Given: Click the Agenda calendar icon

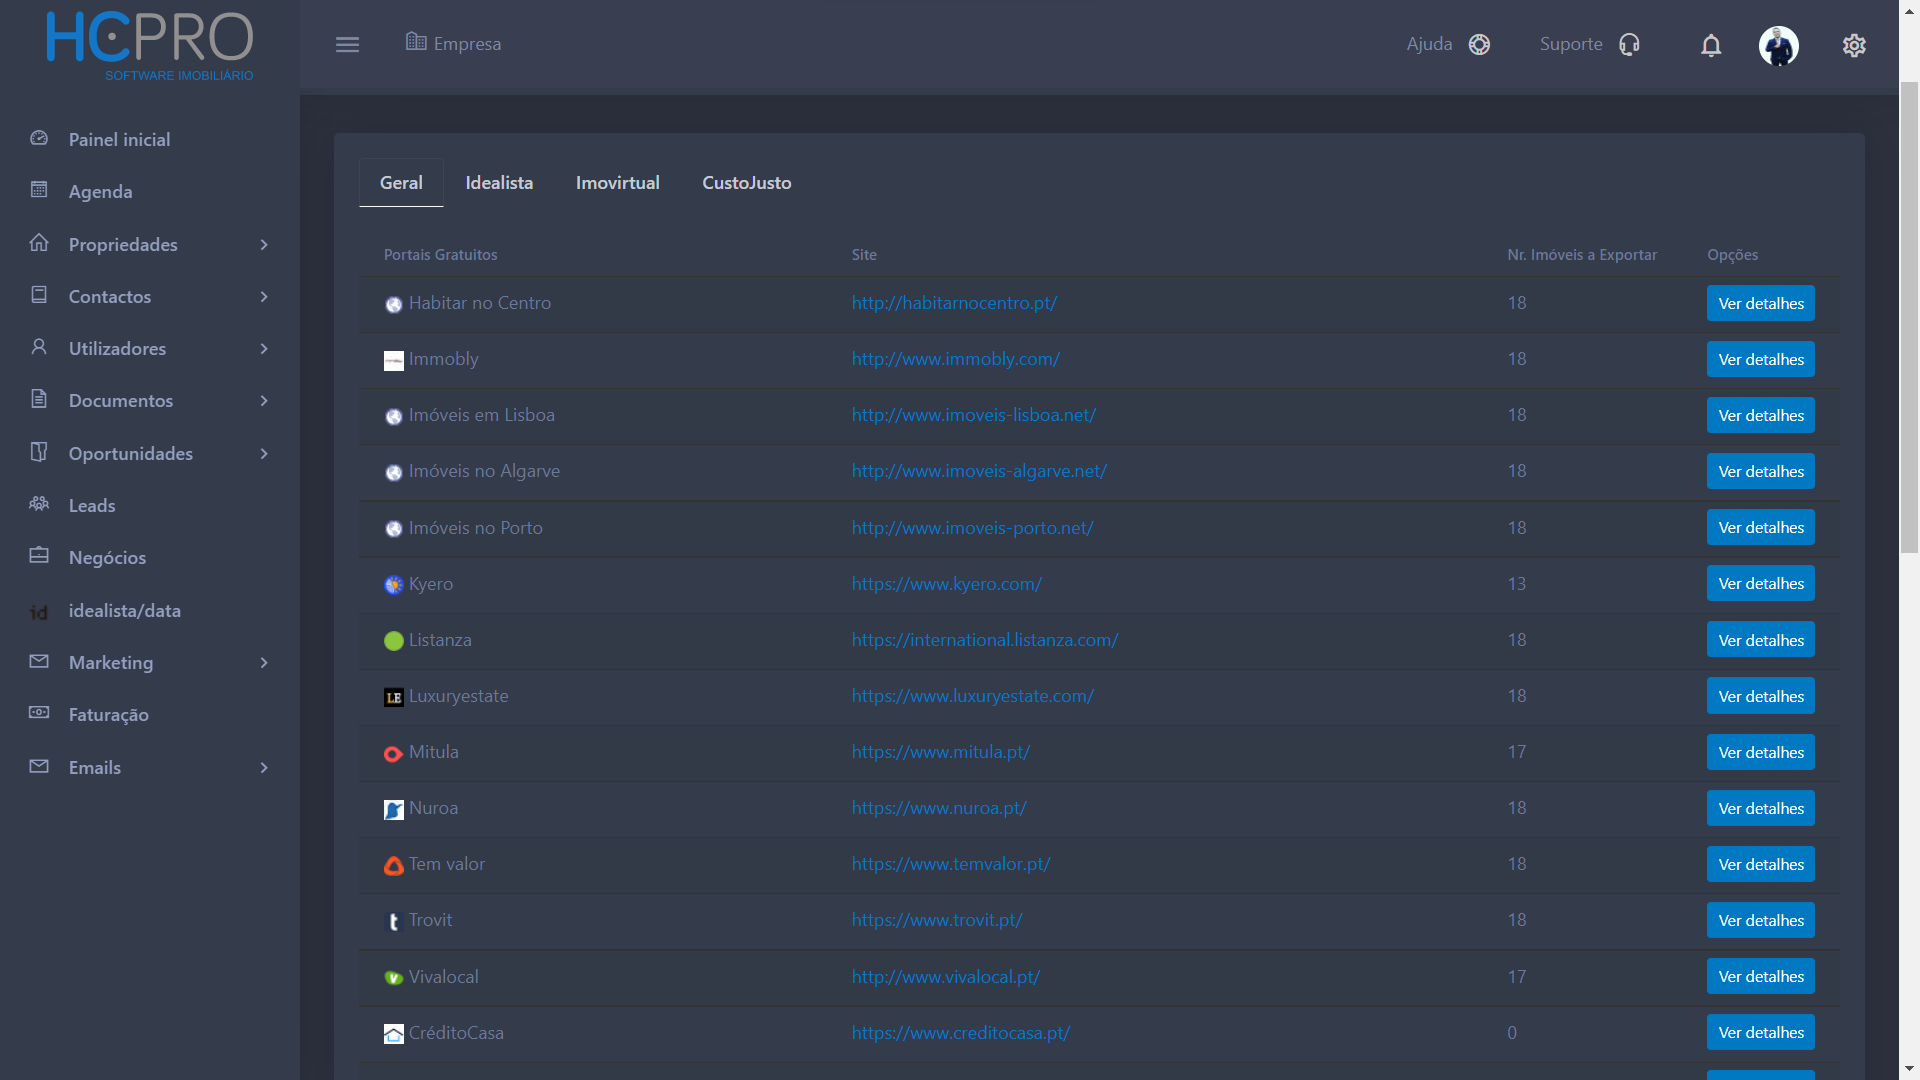Looking at the screenshot, I should 39,190.
